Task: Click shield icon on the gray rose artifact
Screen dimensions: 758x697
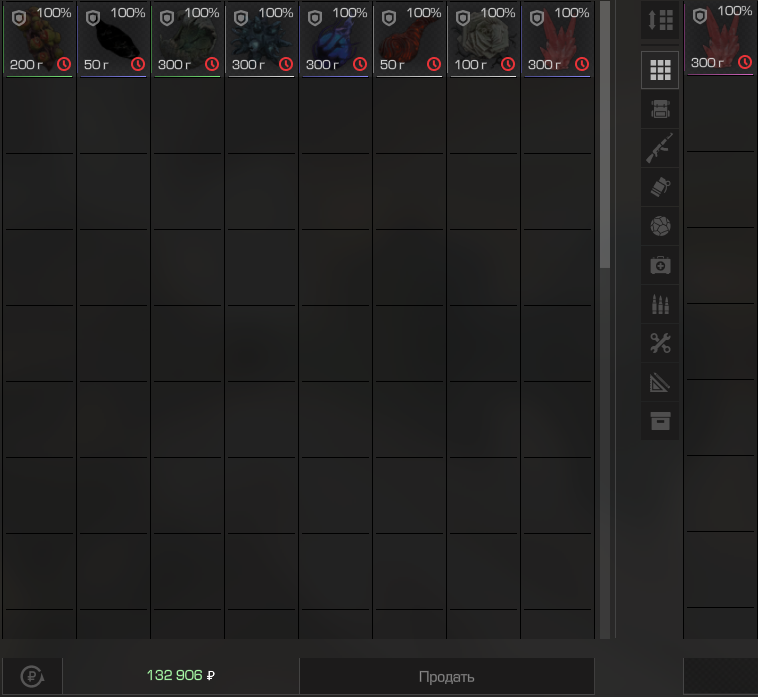Action: pos(463,18)
